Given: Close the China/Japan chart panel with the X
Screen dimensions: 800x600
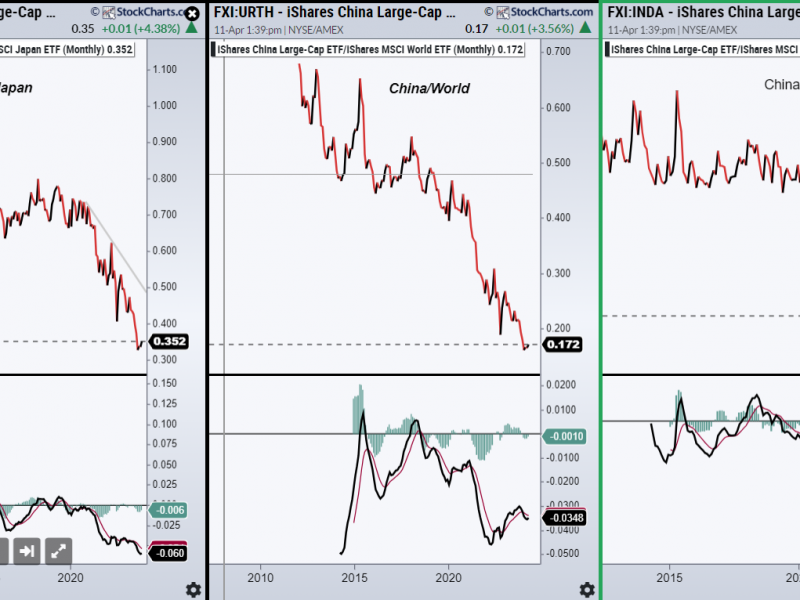Looking at the screenshot, I should point(192,13).
